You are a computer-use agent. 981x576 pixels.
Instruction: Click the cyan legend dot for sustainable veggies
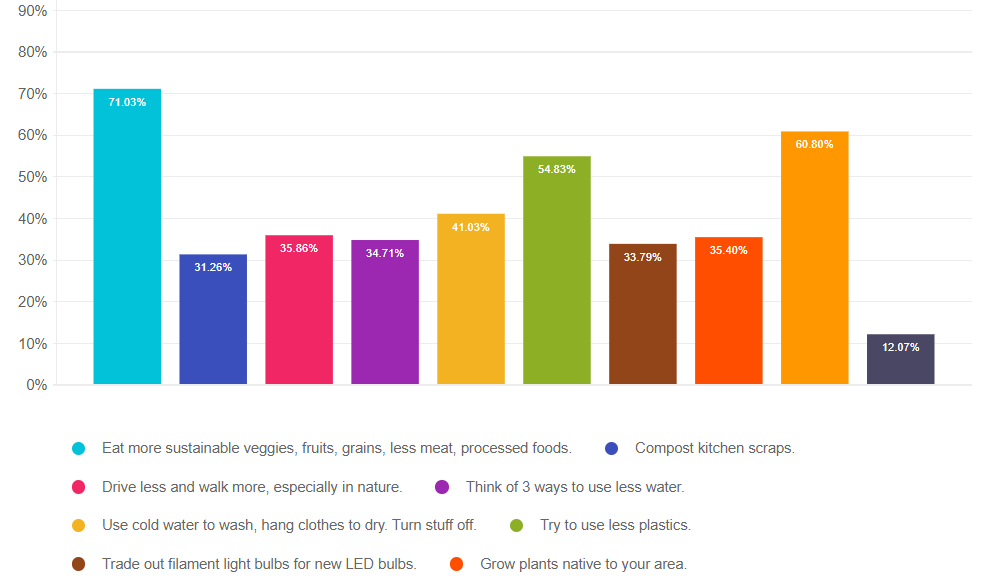78,448
